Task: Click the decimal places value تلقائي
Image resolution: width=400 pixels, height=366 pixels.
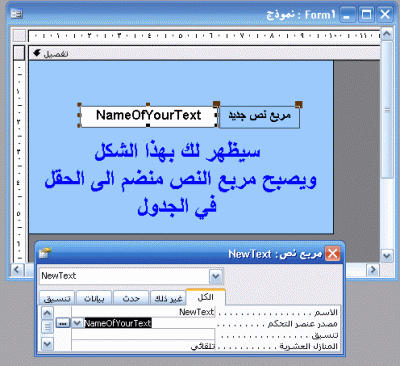Action: click(x=143, y=346)
